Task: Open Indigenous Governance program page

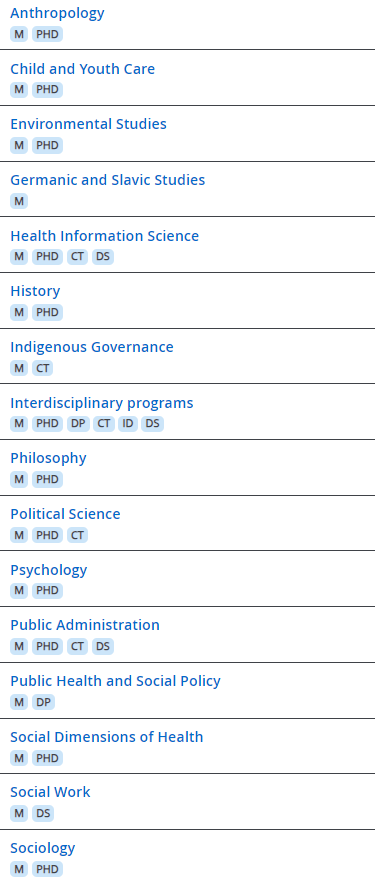Action: click(x=92, y=347)
